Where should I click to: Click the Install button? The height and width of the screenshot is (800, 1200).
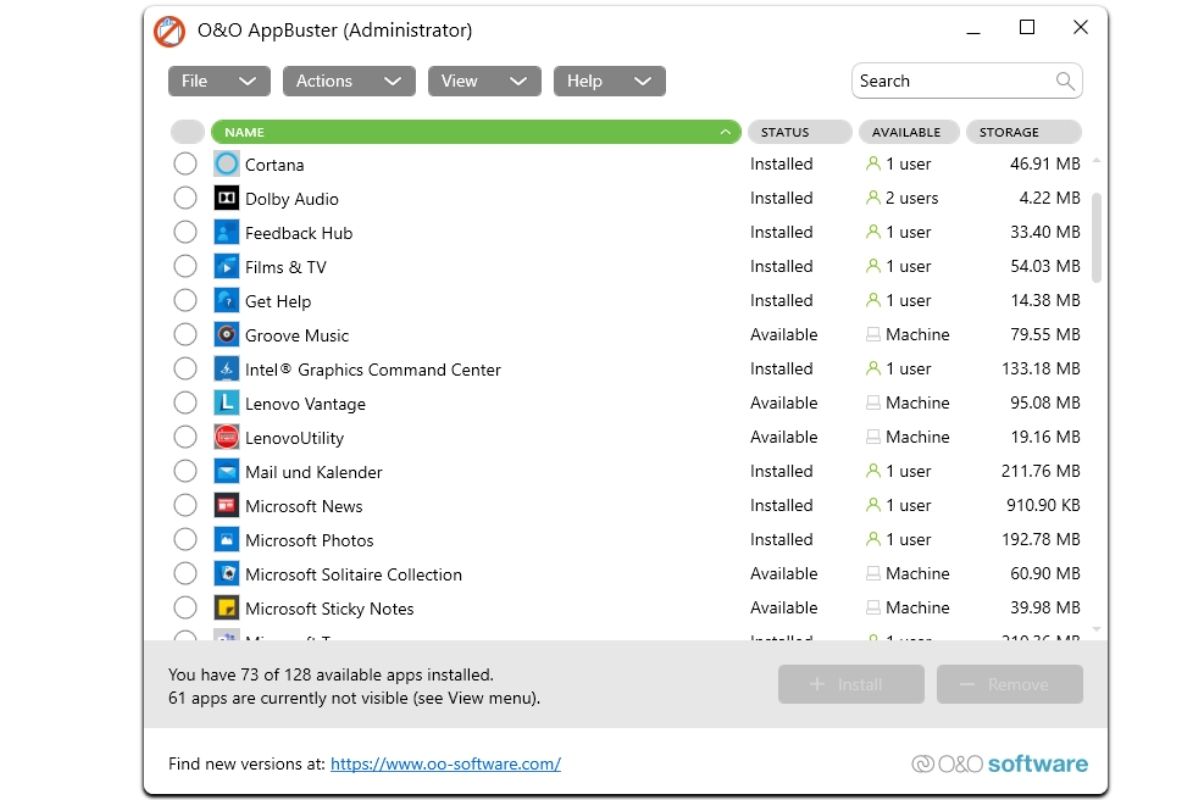point(851,684)
